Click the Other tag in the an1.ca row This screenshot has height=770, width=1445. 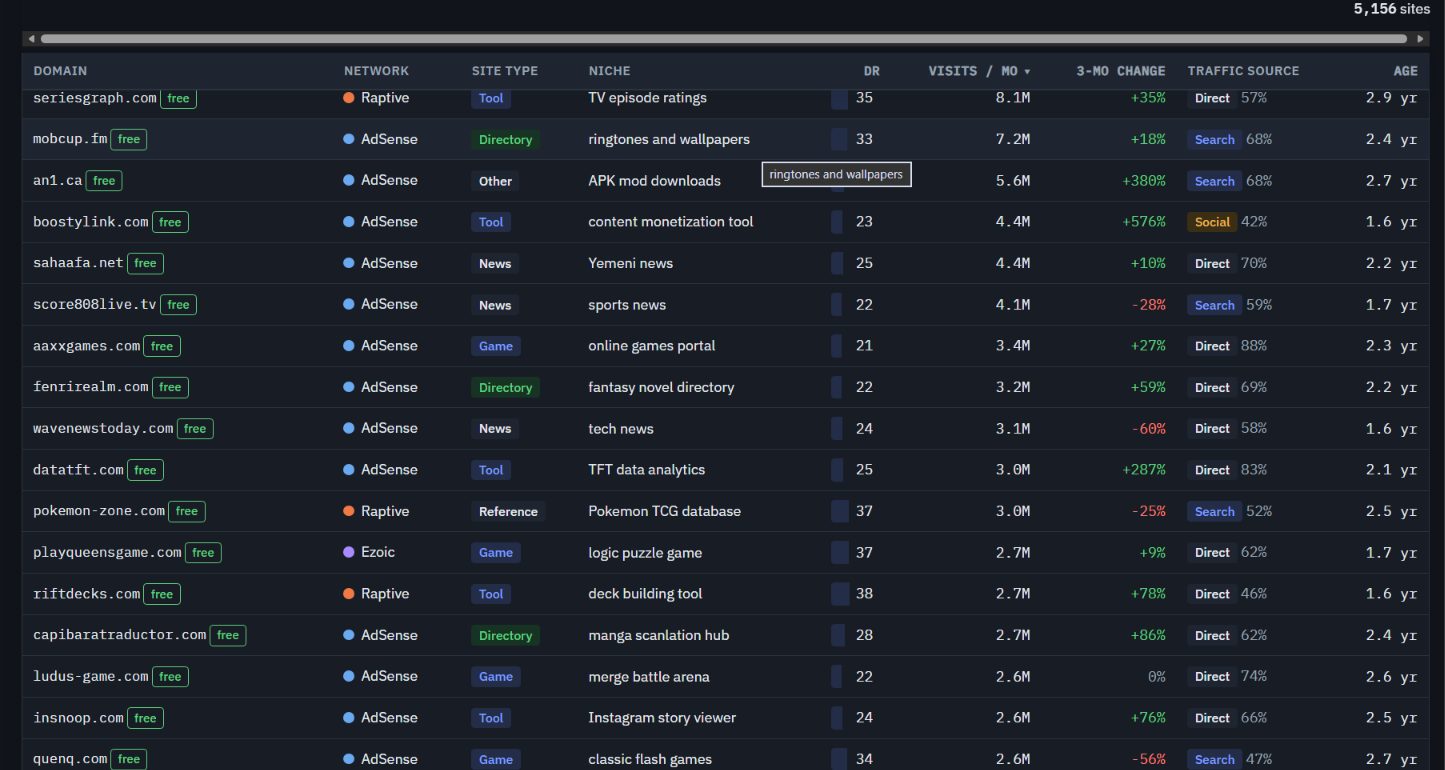pos(495,181)
